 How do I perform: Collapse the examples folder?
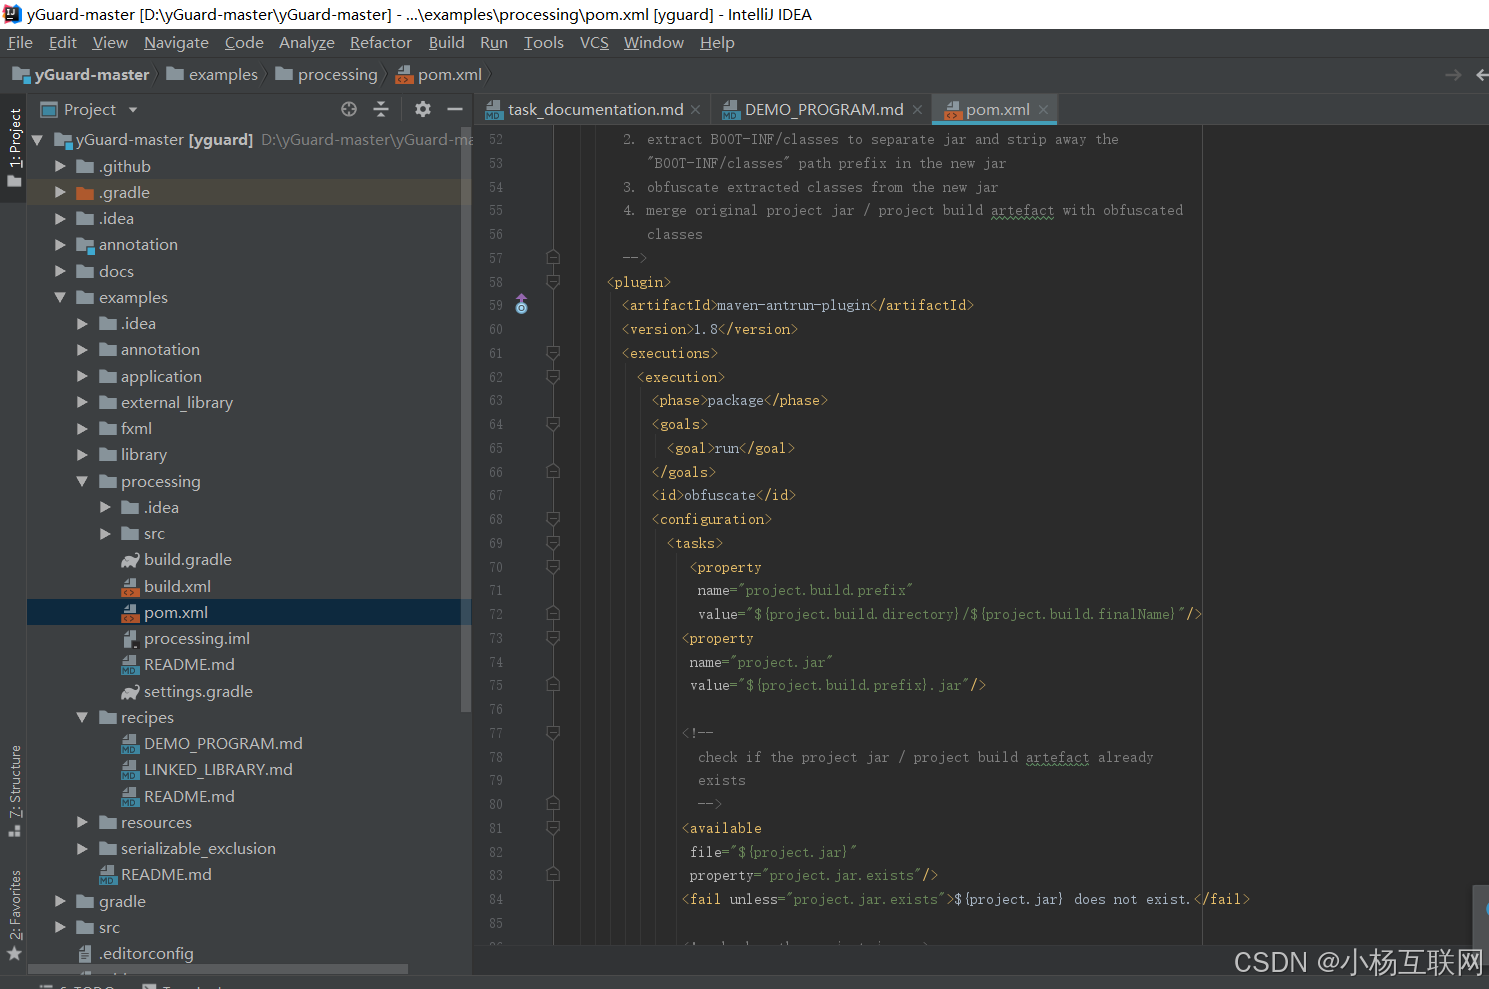click(60, 297)
